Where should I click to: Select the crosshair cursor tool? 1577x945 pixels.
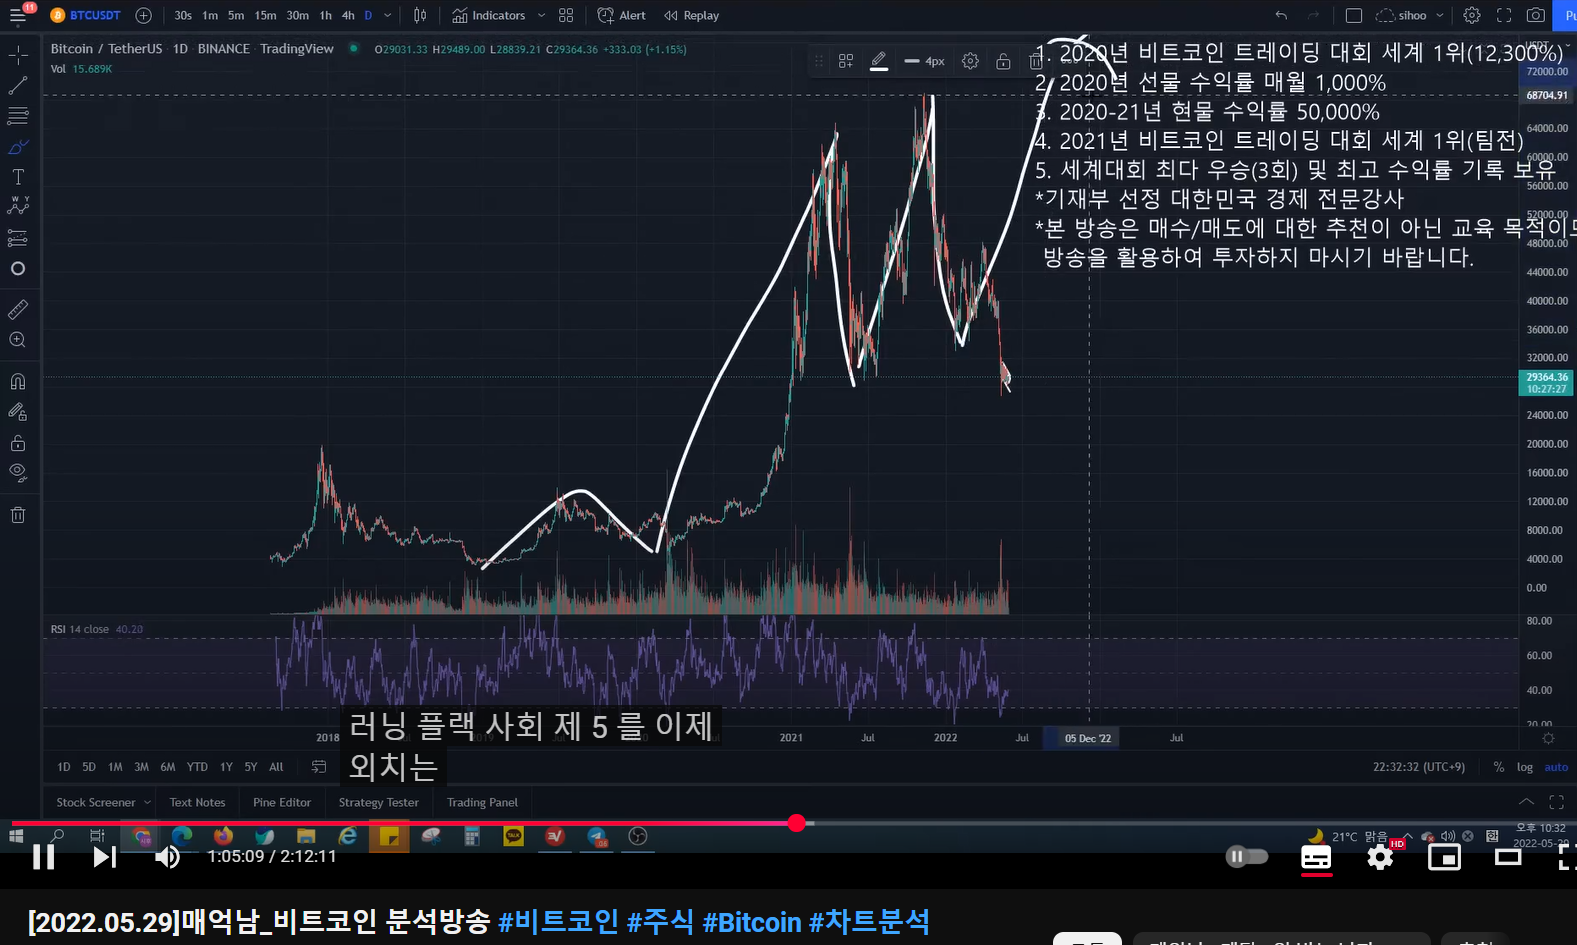click(x=18, y=55)
